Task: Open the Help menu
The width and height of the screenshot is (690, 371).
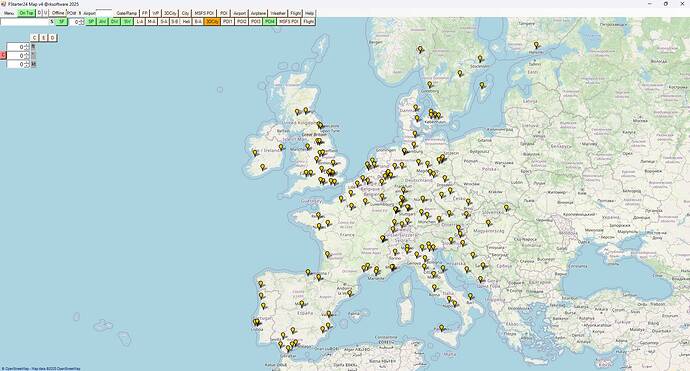Action: 309,13
